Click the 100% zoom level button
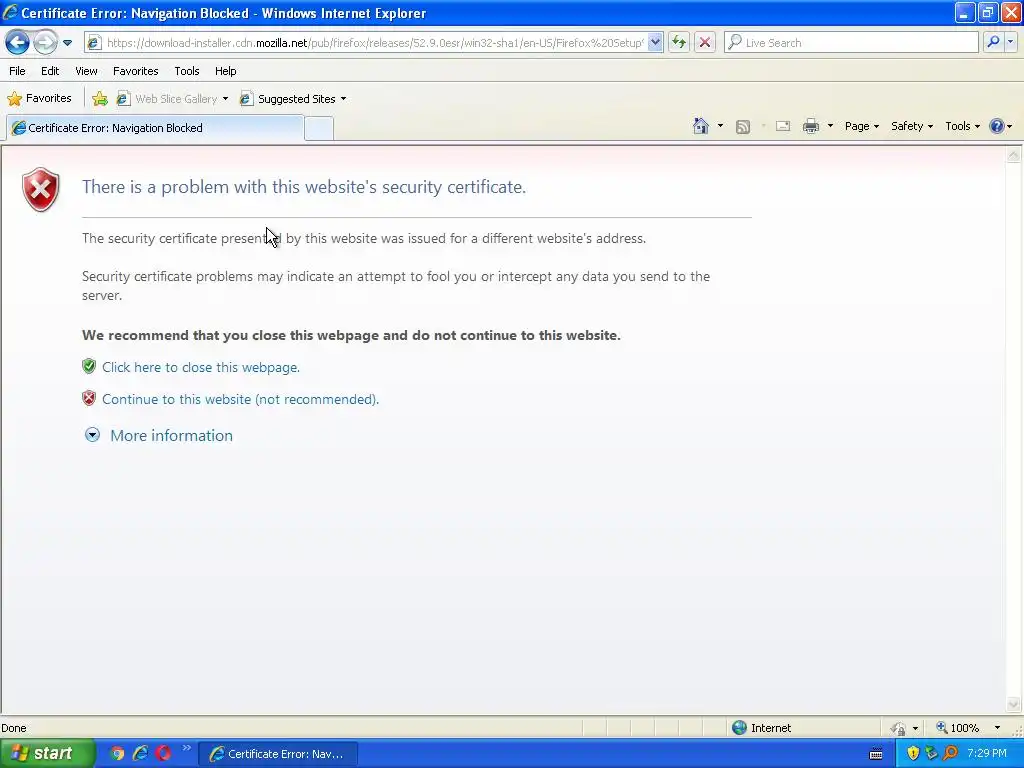Screen dimensions: 1024x768 pyautogui.click(x=957, y=728)
